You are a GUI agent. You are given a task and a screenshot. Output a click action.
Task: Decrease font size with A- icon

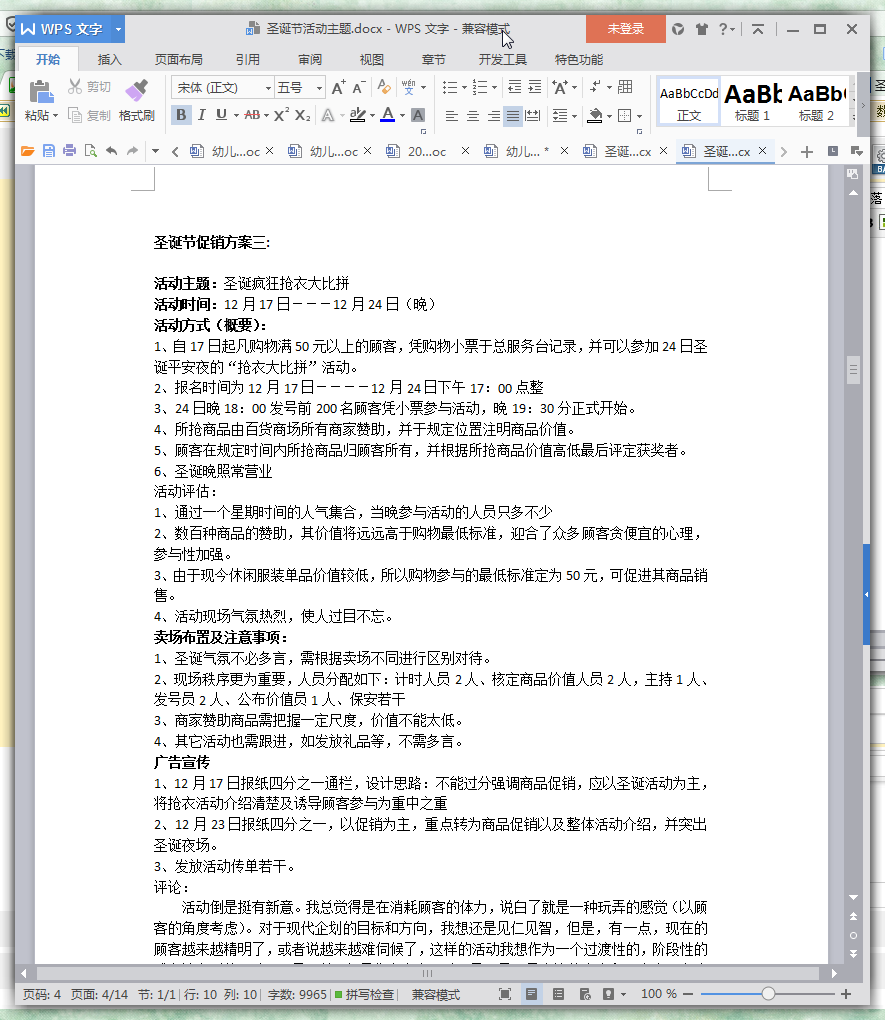(359, 87)
